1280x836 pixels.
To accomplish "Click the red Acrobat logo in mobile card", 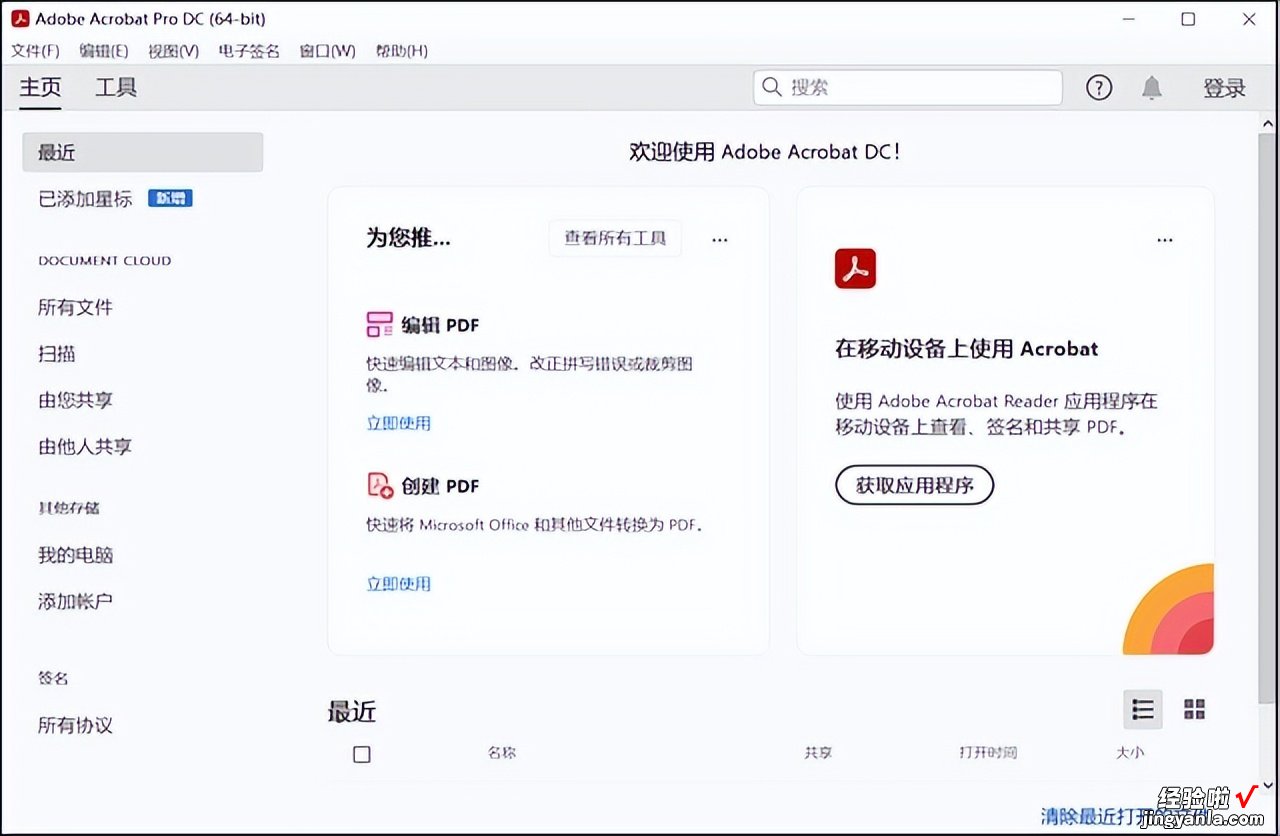I will 855,268.
